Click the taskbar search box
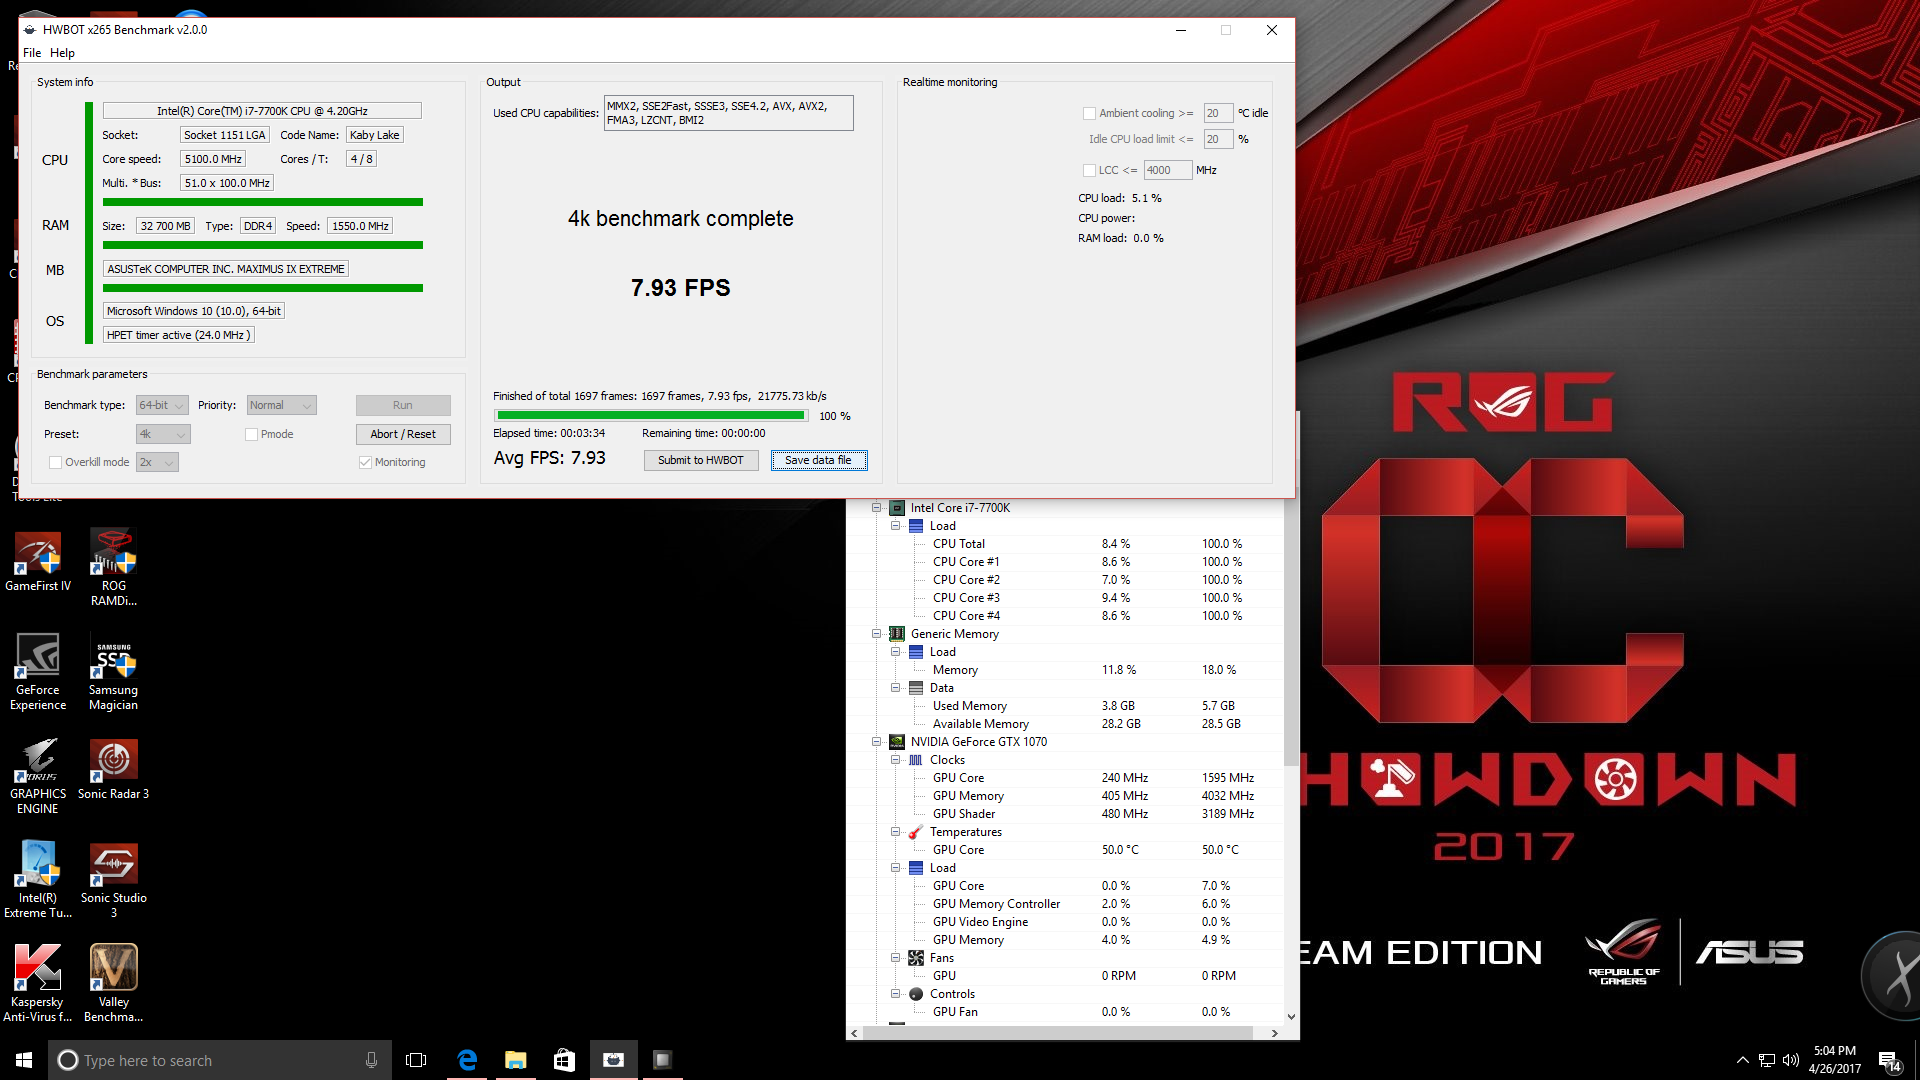The width and height of the screenshot is (1920, 1080). point(220,1060)
